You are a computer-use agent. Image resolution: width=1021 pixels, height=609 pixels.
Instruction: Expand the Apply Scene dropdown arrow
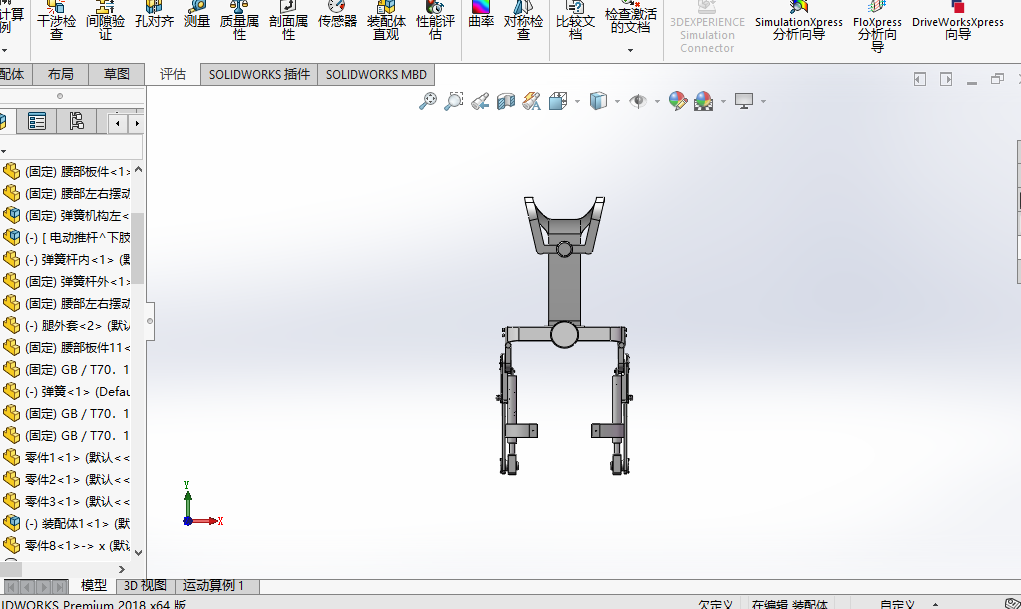pos(723,102)
